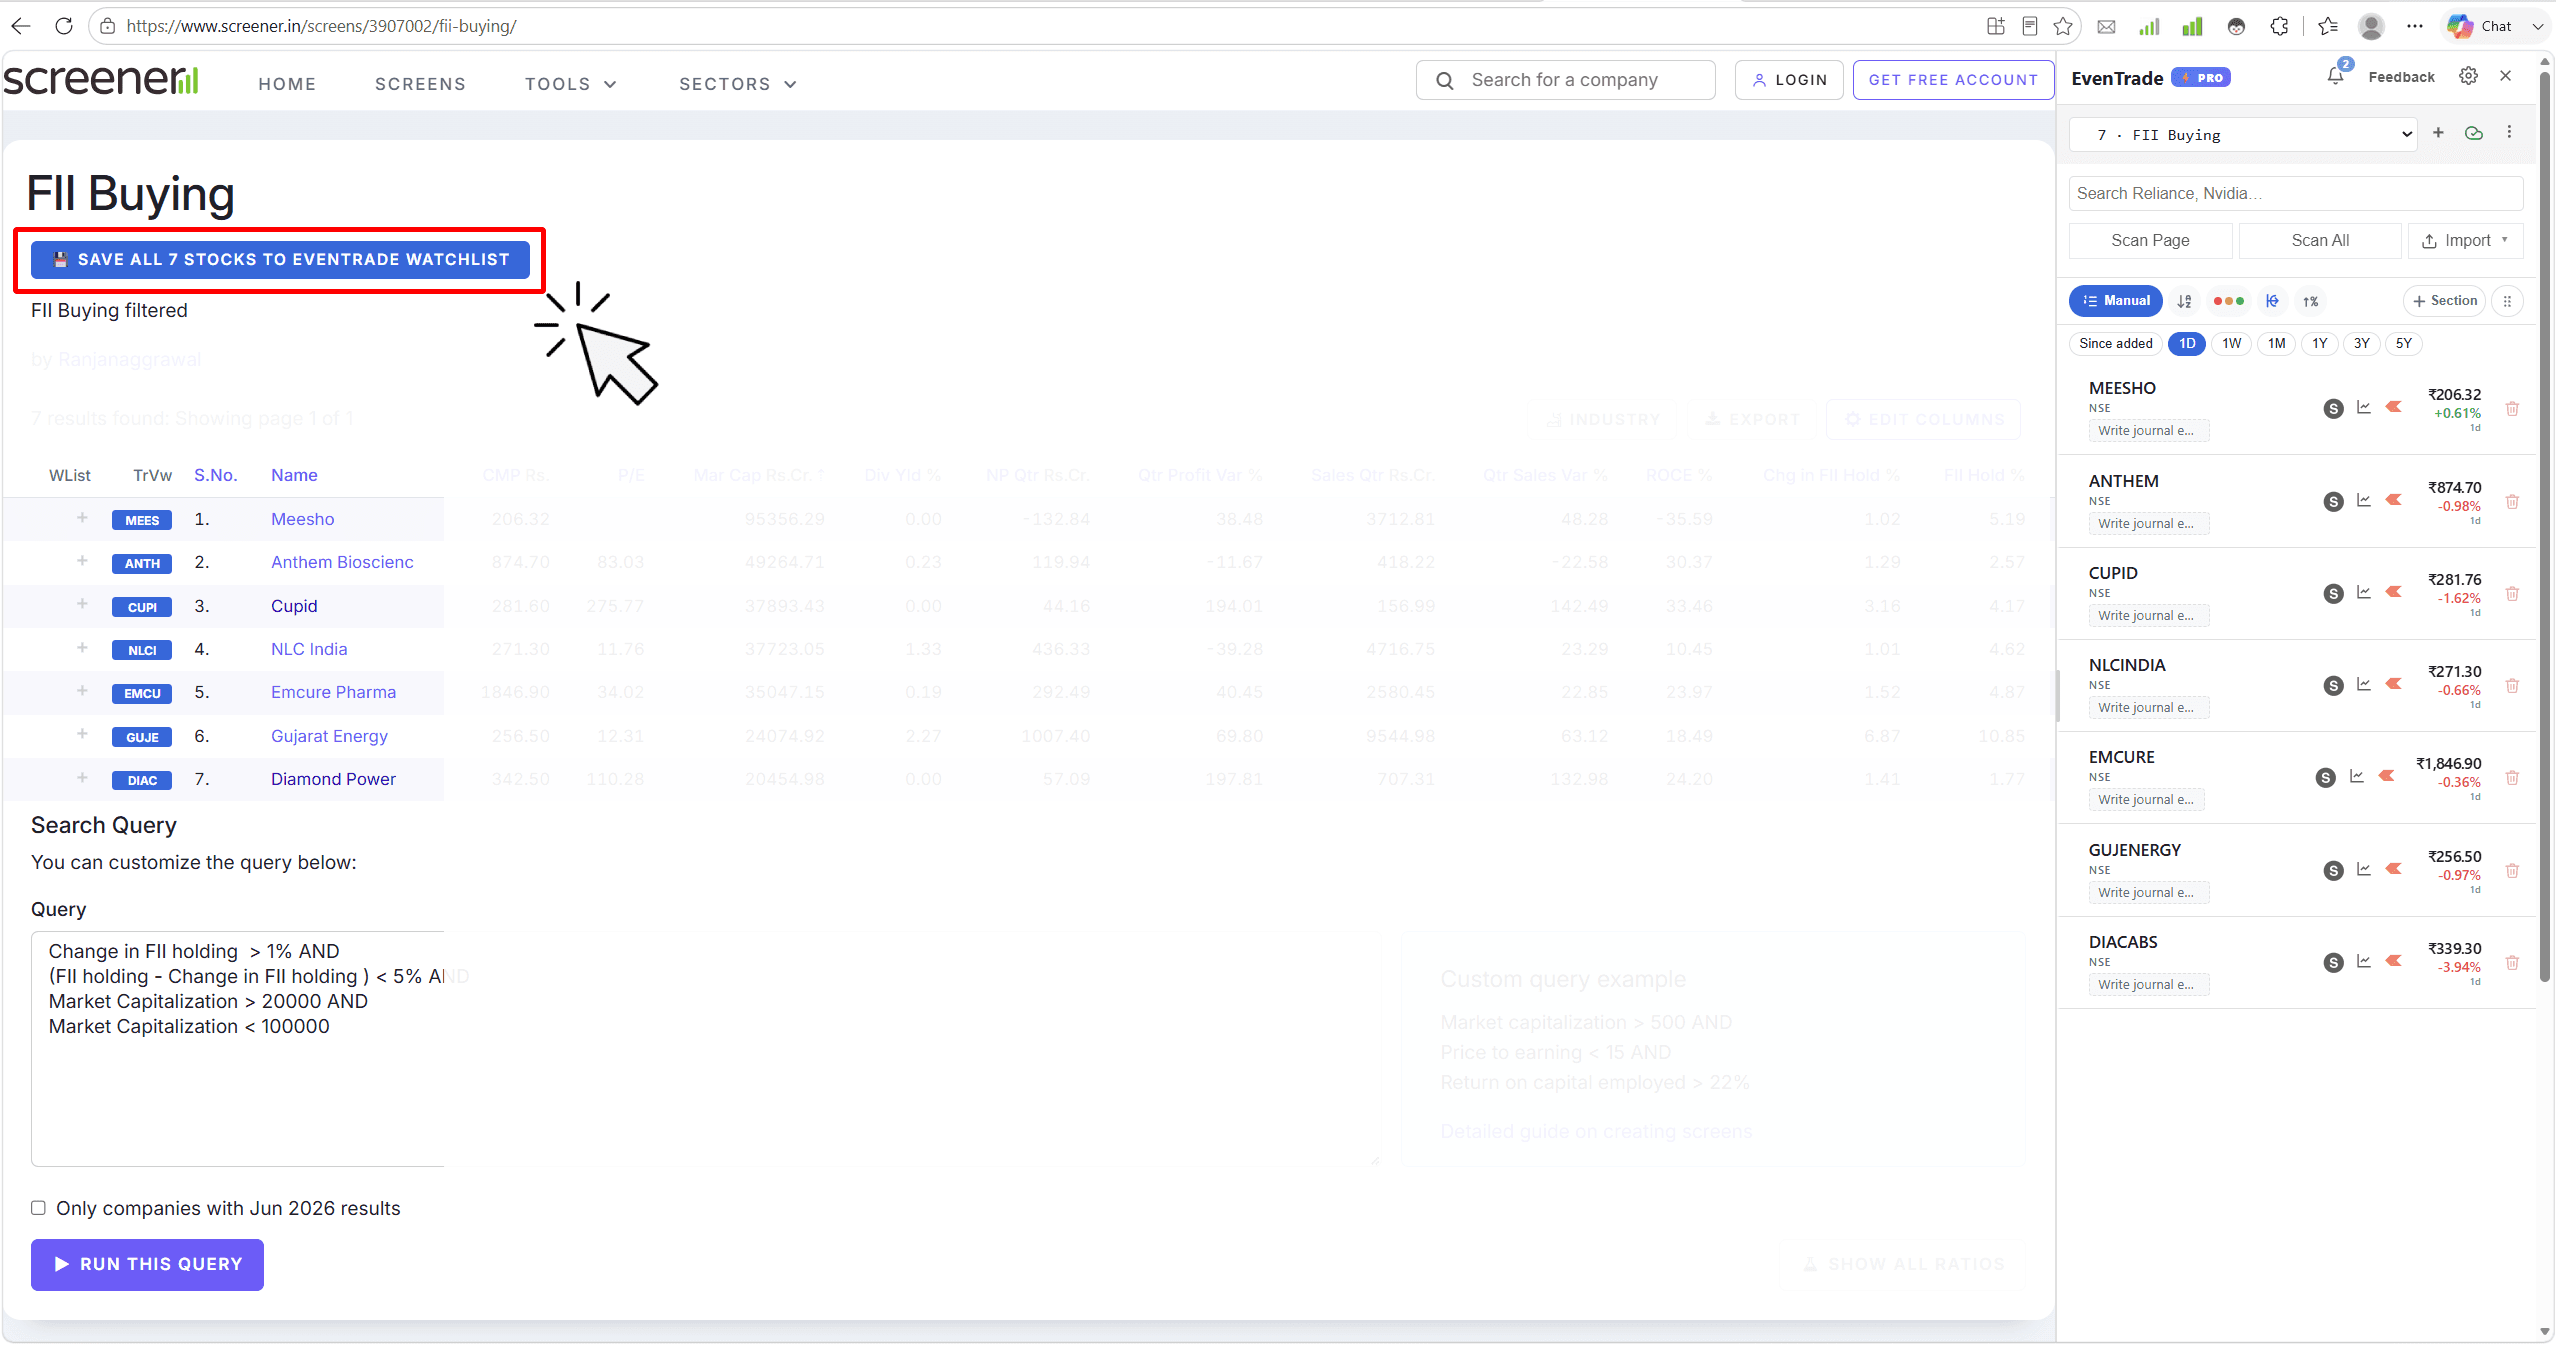Screen dimensions: 2557x1345
Task: Toggle Manual sort mode
Action: click(x=2116, y=301)
